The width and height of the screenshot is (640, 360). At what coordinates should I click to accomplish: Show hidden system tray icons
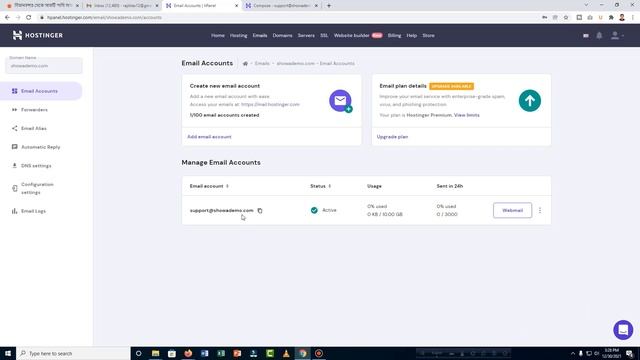coord(573,353)
